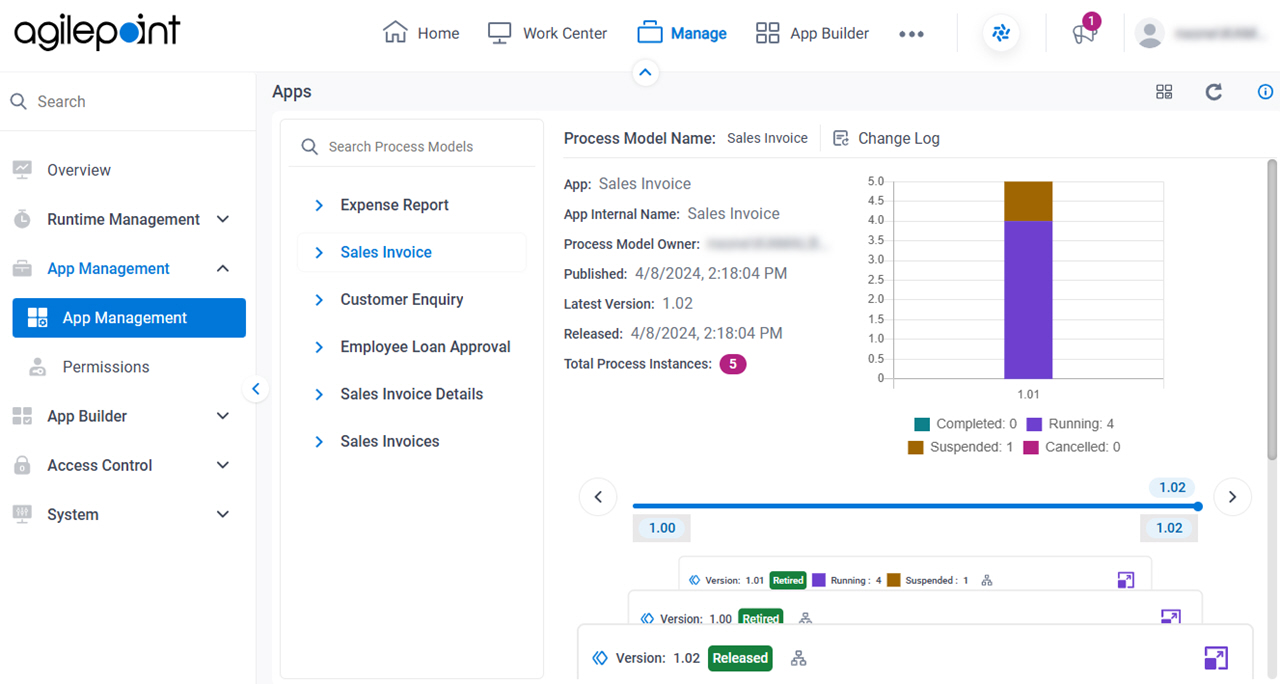Select Customer Enquiry process model
The height and width of the screenshot is (684, 1280).
401,299
